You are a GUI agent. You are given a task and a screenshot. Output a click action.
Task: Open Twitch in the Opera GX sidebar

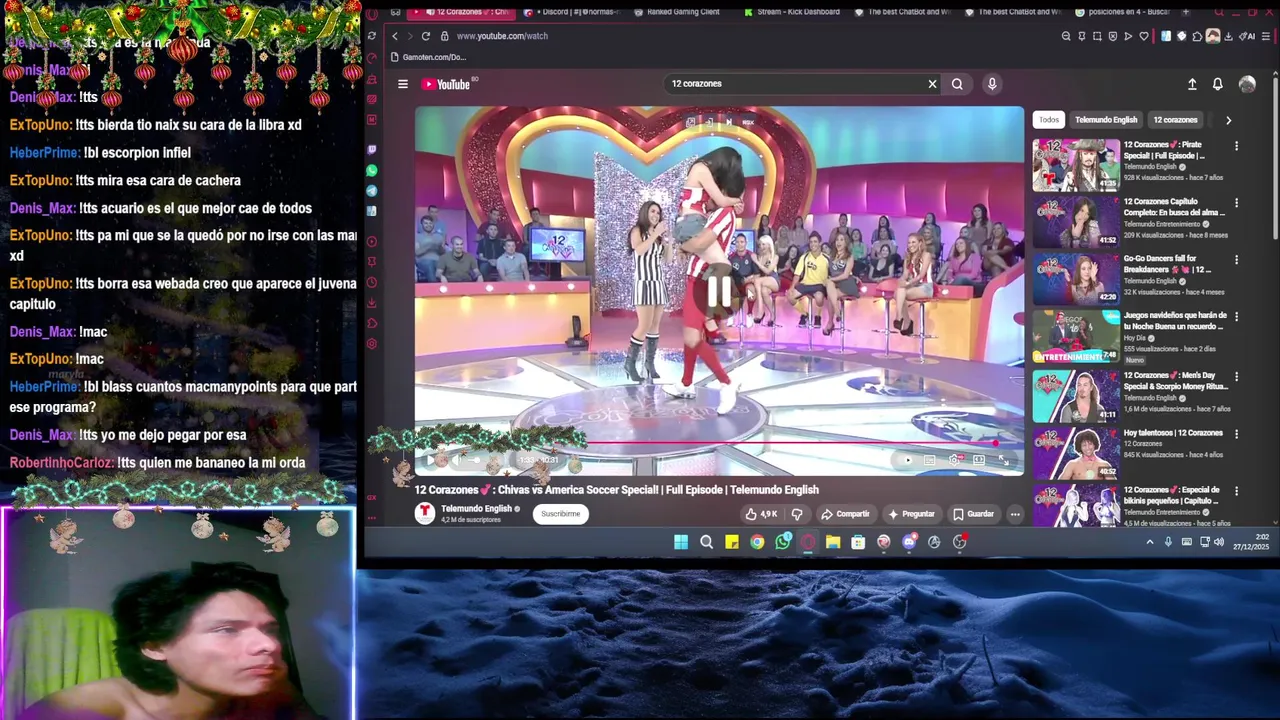tap(372, 150)
